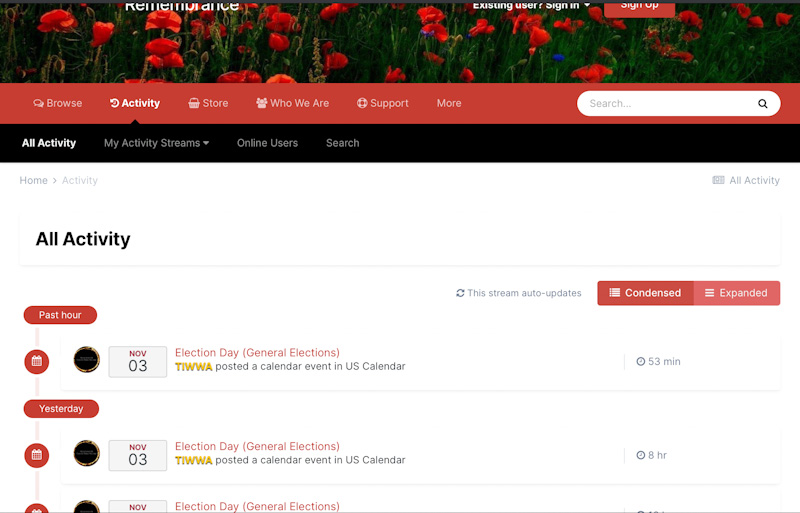Switch to the Condensed view
This screenshot has height=513, width=800.
[645, 293]
